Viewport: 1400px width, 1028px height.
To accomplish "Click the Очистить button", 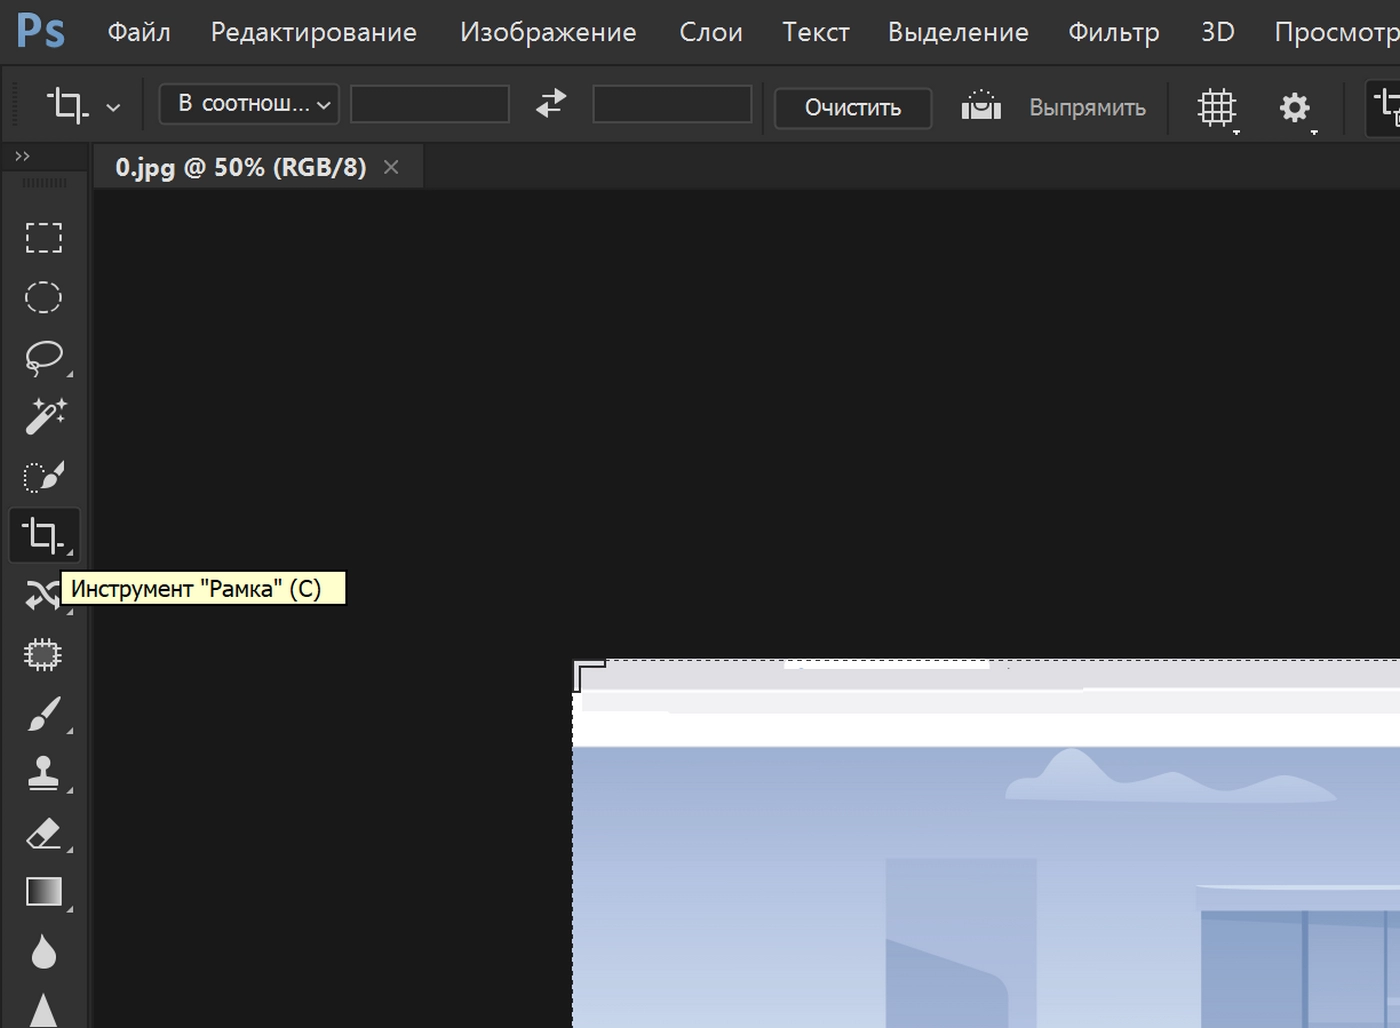I will coord(853,108).
